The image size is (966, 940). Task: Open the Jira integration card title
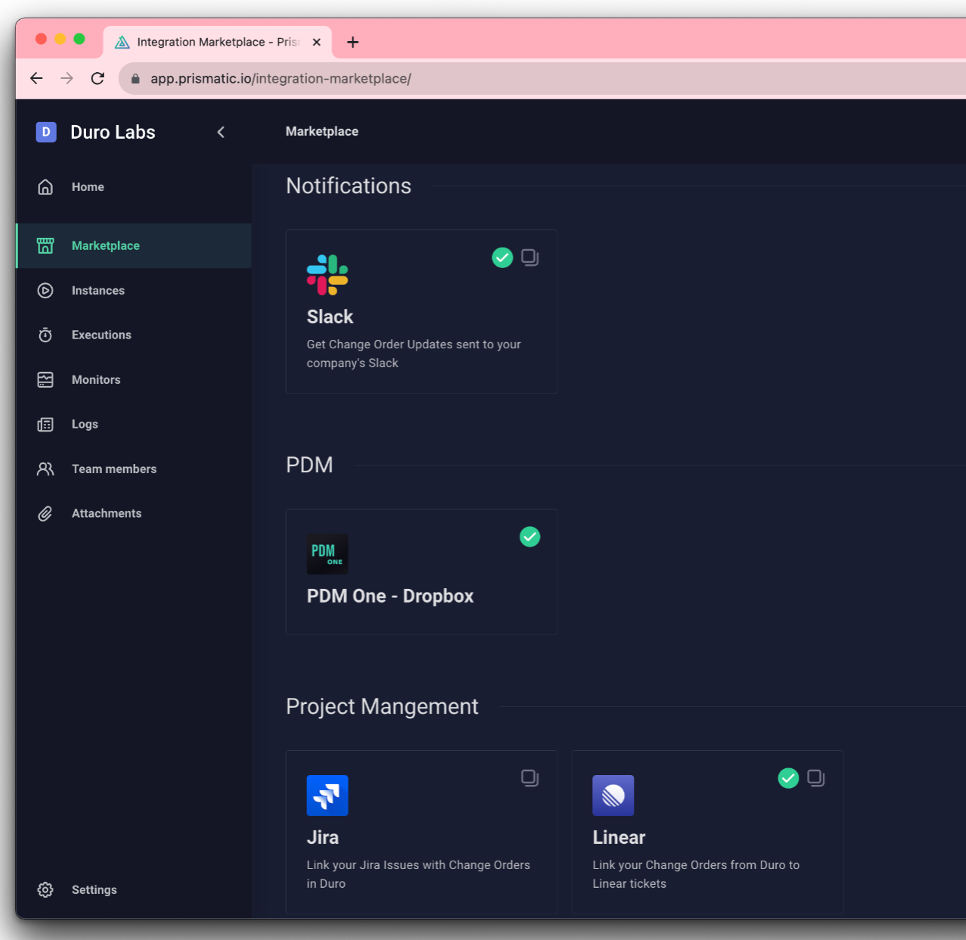pos(322,837)
